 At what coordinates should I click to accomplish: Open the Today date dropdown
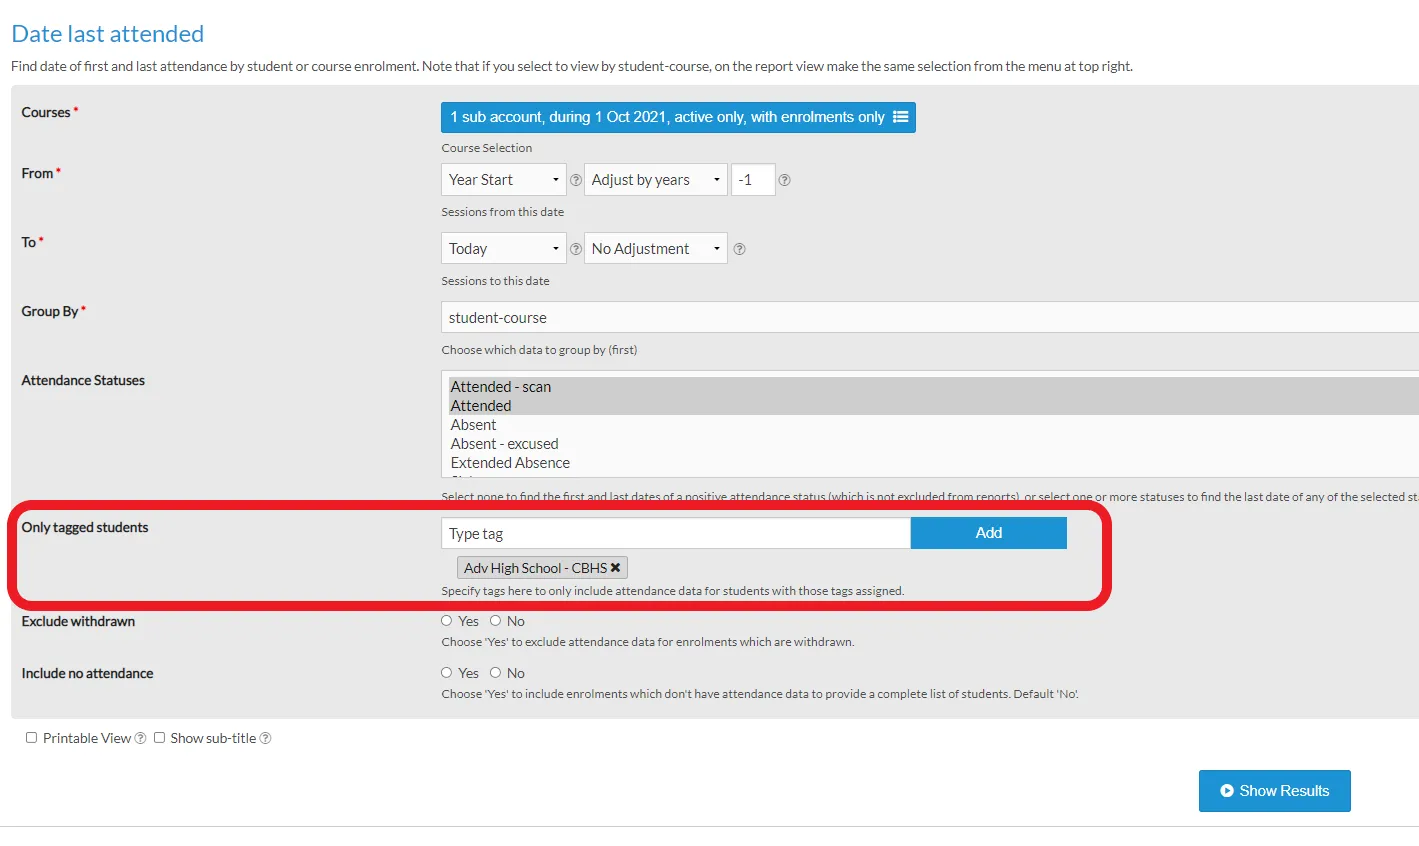(x=504, y=248)
